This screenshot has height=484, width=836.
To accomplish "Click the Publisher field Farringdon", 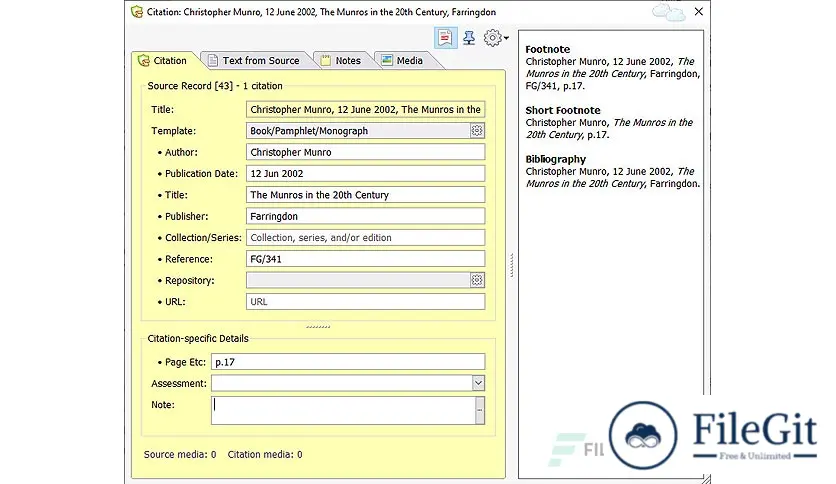I will (x=365, y=216).
